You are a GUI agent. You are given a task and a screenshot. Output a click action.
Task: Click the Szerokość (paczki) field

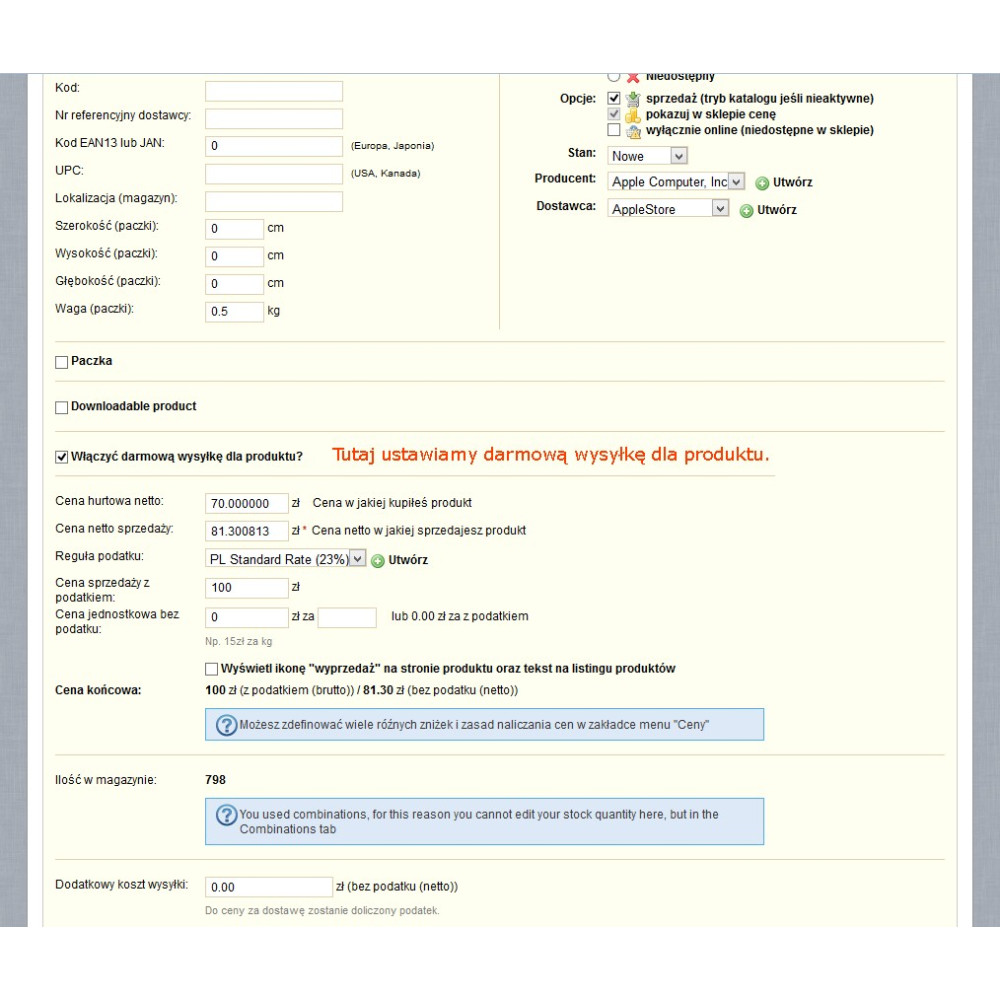pos(234,229)
